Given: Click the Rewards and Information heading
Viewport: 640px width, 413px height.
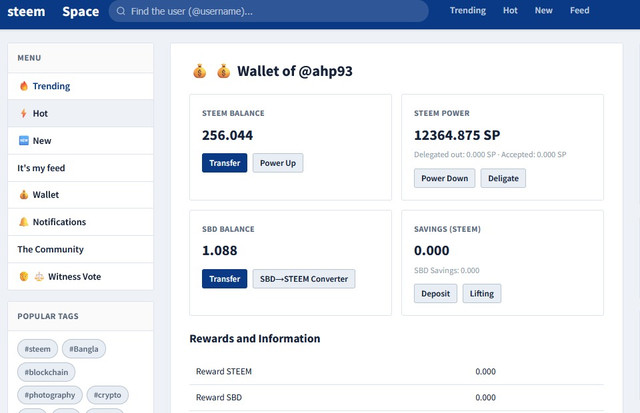Looking at the screenshot, I should [x=255, y=339].
